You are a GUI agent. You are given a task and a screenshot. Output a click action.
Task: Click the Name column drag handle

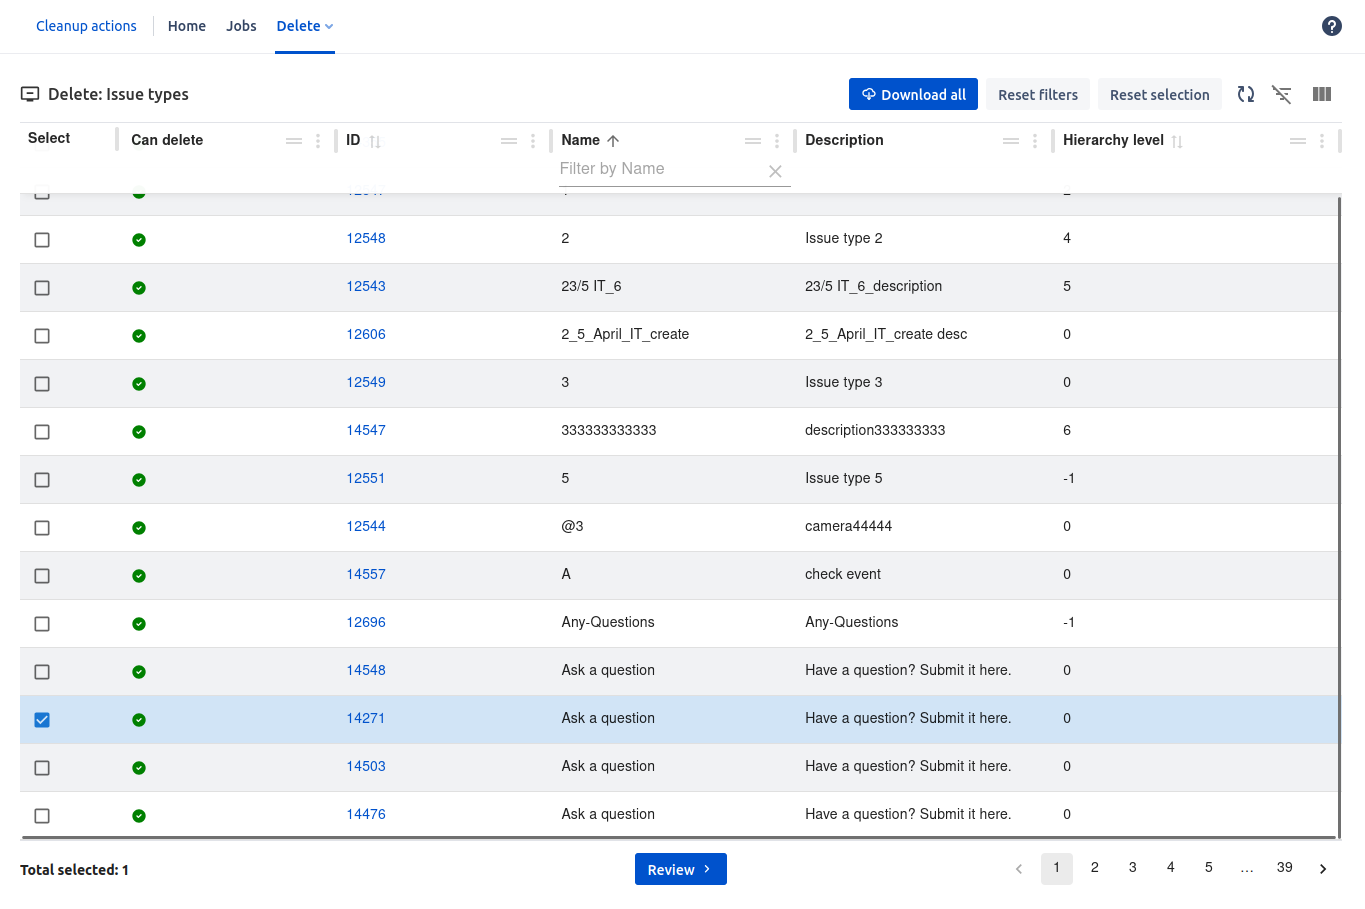[x=753, y=141]
